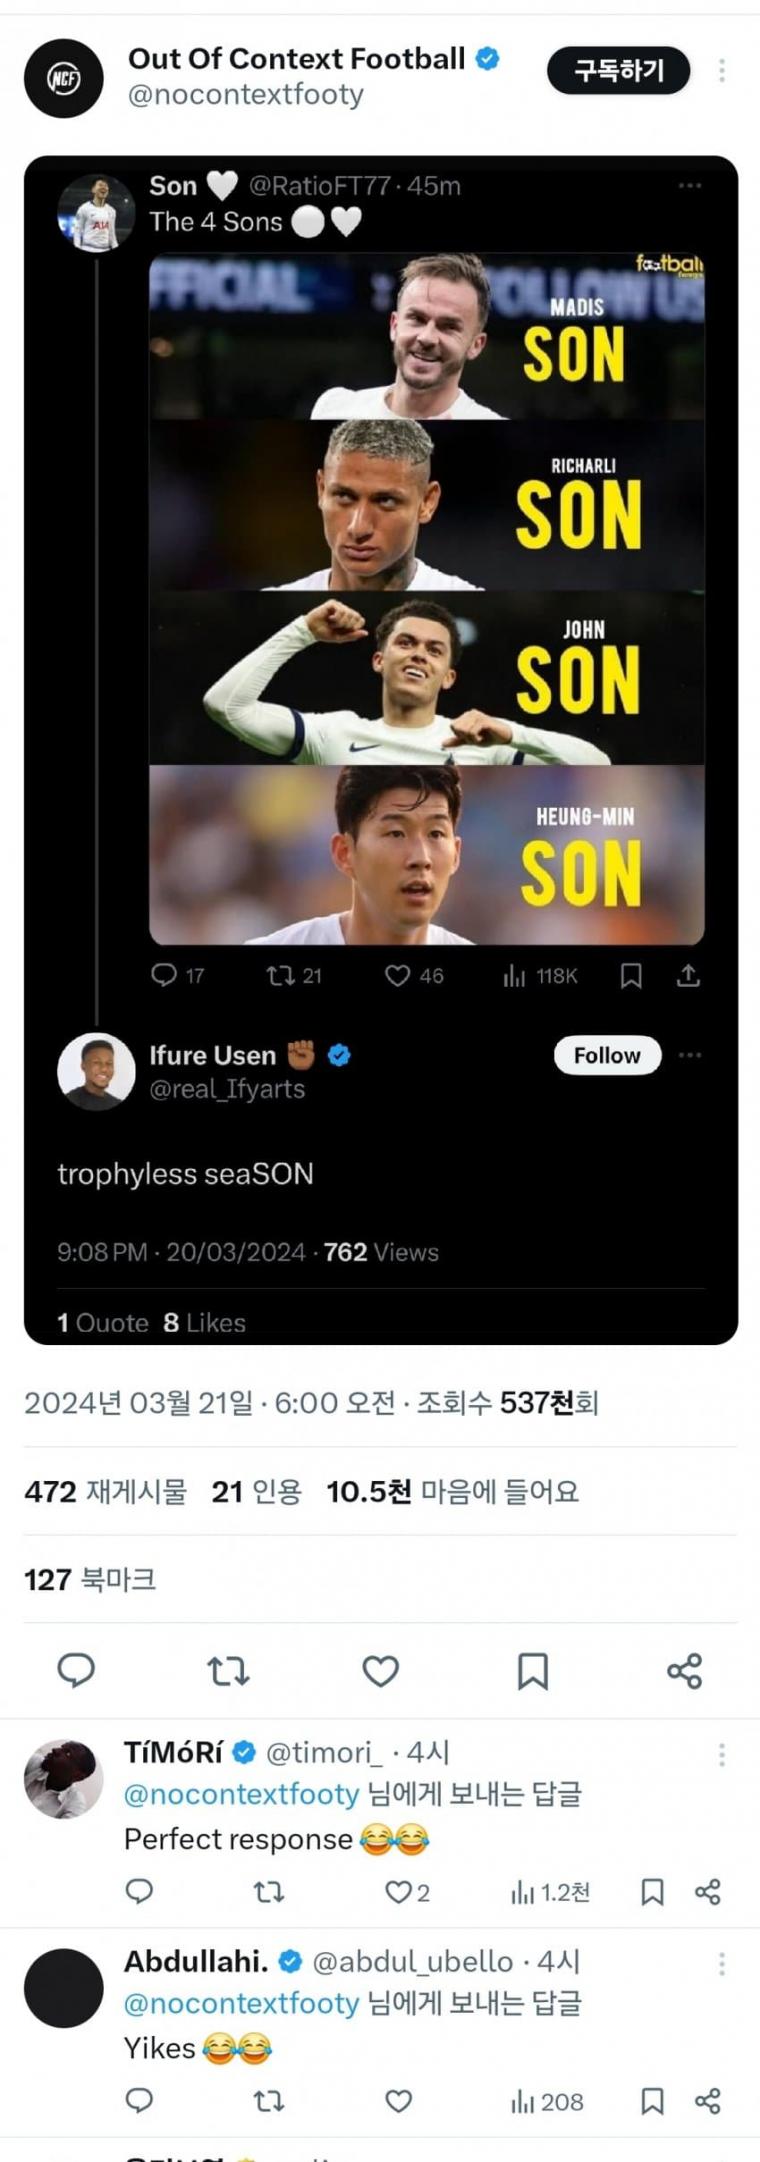Open the embedded 4 Sons tweet image
The height and width of the screenshot is (2162, 760).
pyautogui.click(x=426, y=598)
